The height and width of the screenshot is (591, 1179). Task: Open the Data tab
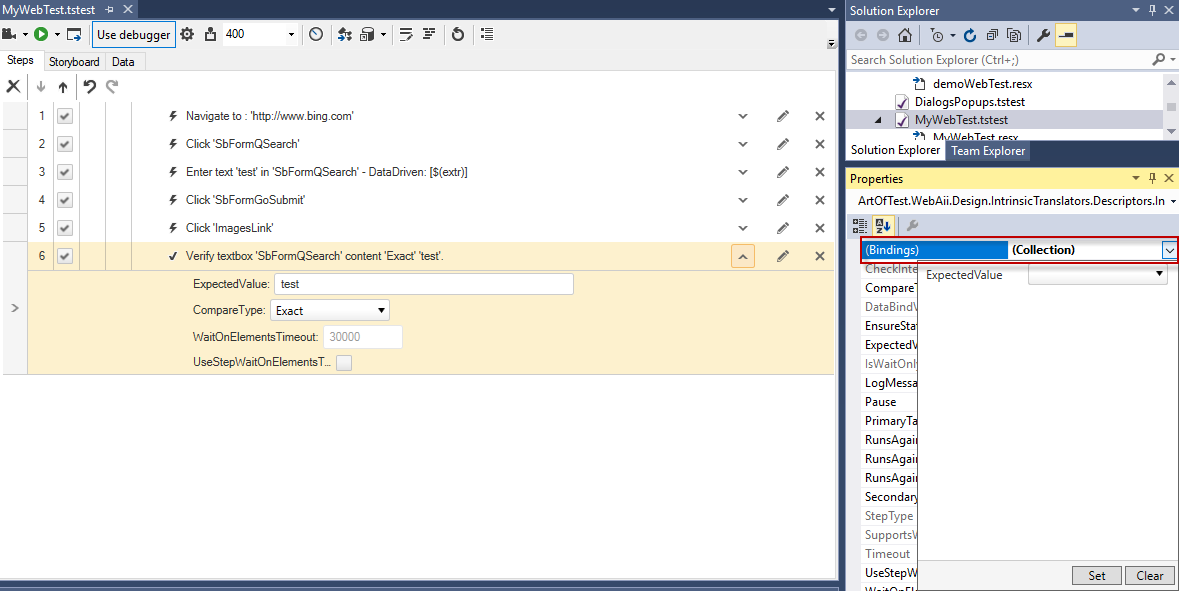(123, 62)
